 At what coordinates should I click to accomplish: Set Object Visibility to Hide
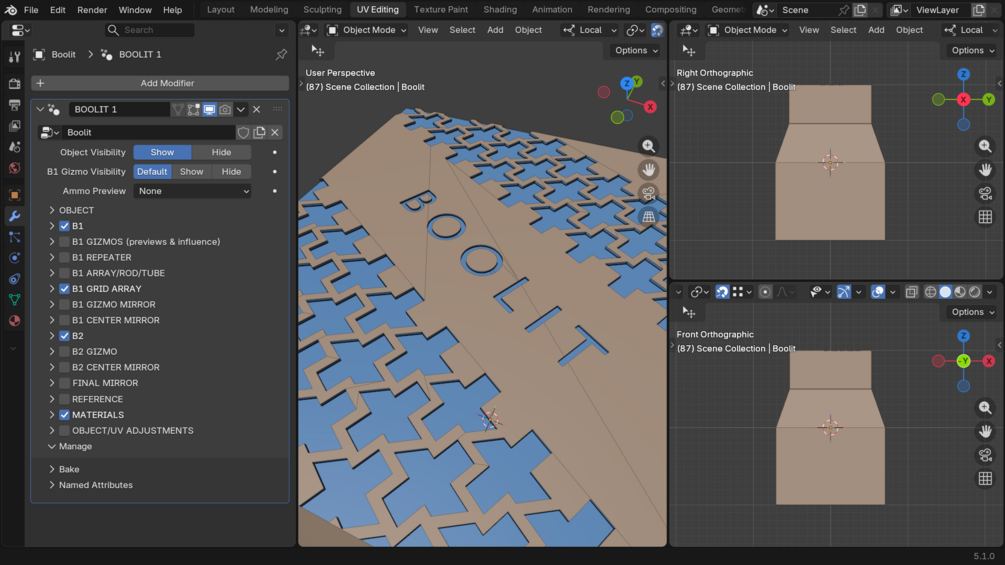click(x=221, y=152)
